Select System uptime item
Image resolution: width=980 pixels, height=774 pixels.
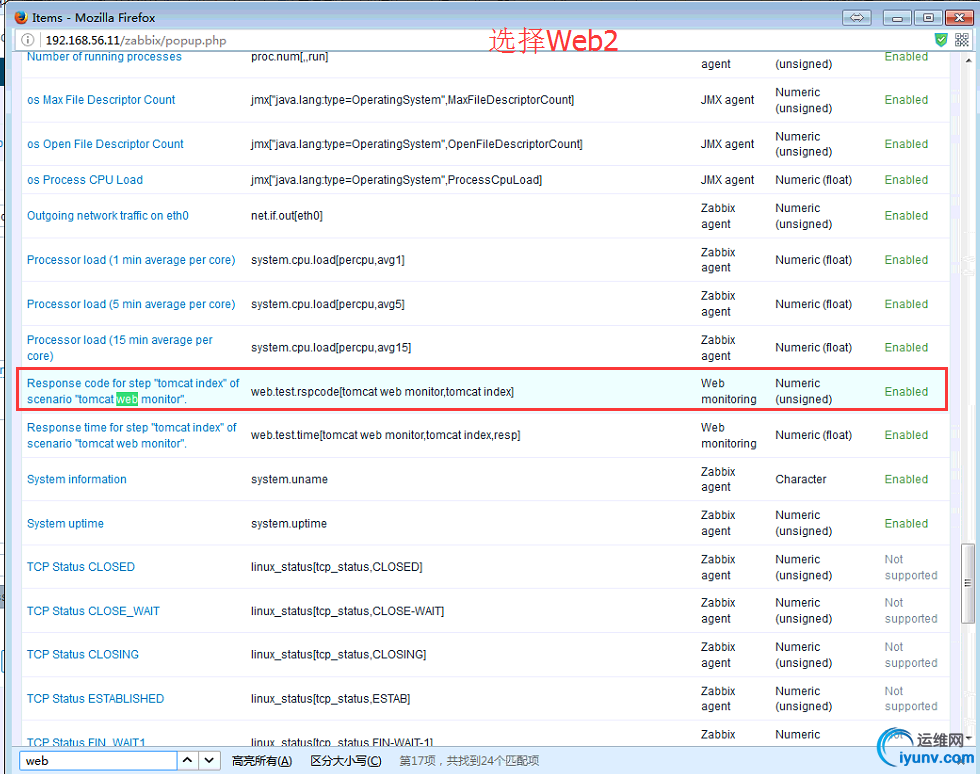pyautogui.click(x=66, y=524)
